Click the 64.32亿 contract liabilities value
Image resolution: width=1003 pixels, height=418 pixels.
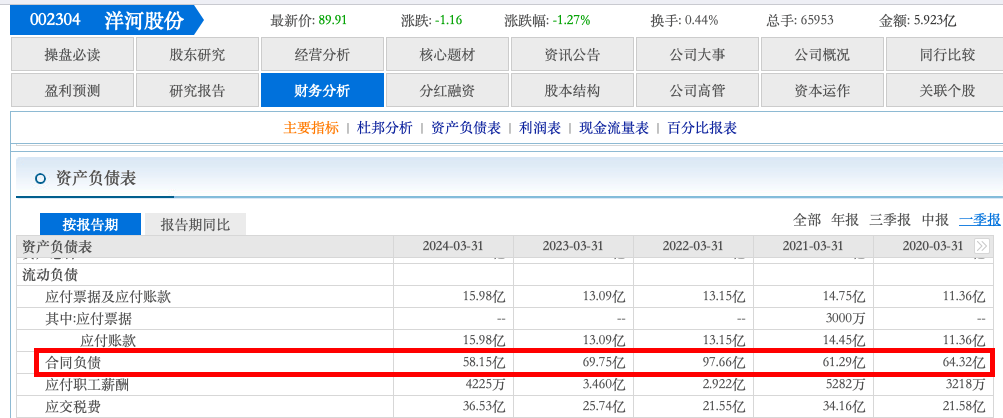(963, 363)
